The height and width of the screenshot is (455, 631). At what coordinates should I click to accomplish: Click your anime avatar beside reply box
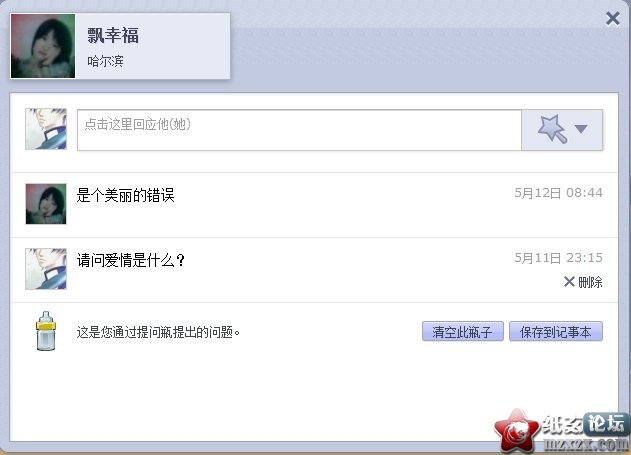coord(46,129)
